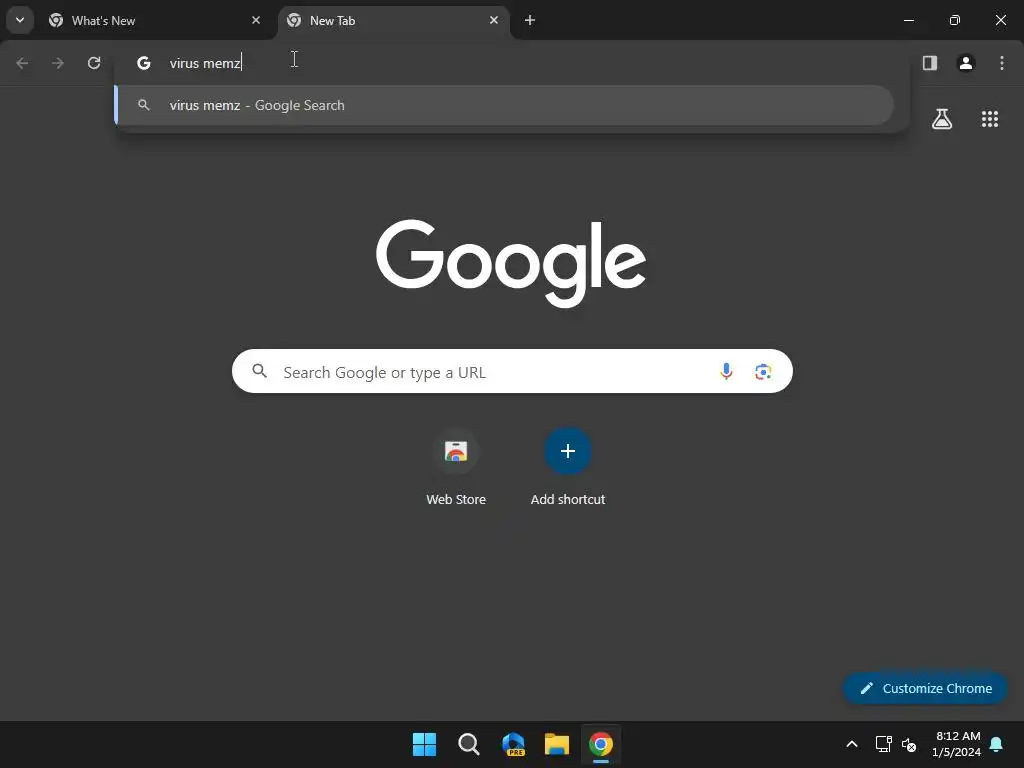1024x768 pixels.
Task: Start voice search with microphone icon
Action: tap(726, 372)
